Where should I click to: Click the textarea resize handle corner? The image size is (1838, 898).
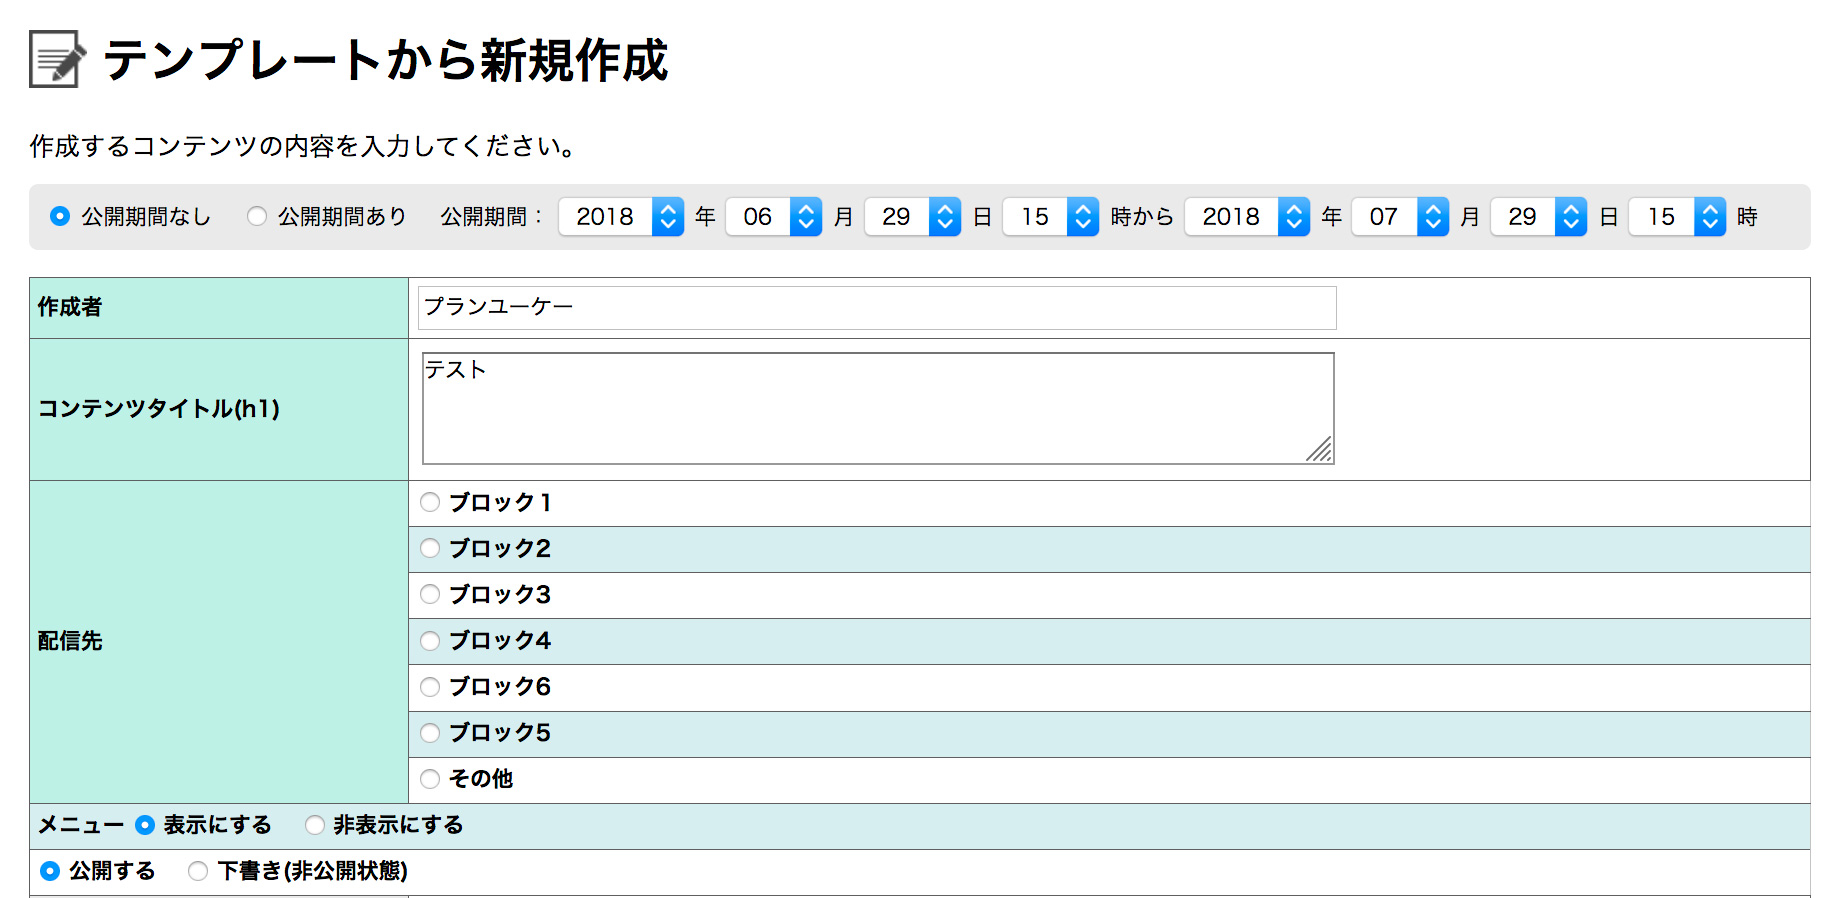(x=1321, y=451)
